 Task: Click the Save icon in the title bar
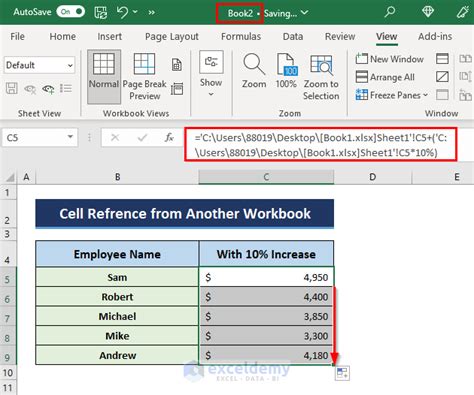pyautogui.click(x=101, y=12)
